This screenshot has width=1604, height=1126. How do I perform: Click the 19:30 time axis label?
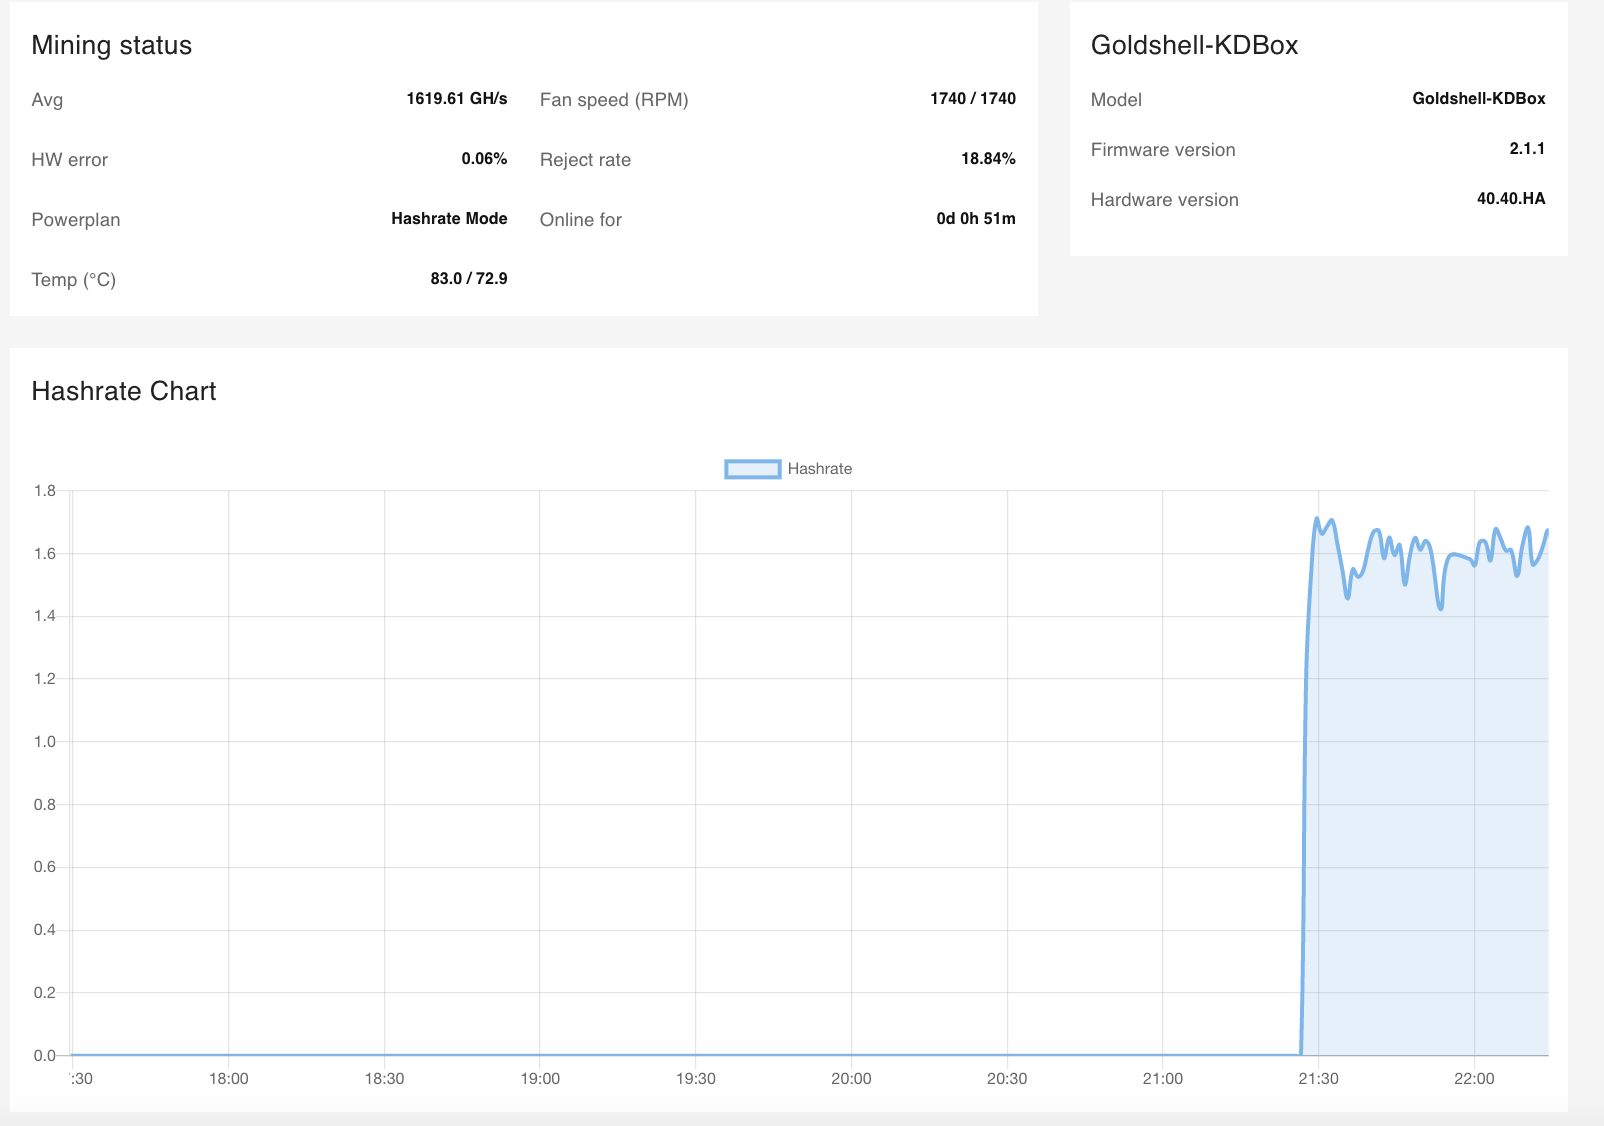tap(696, 1079)
